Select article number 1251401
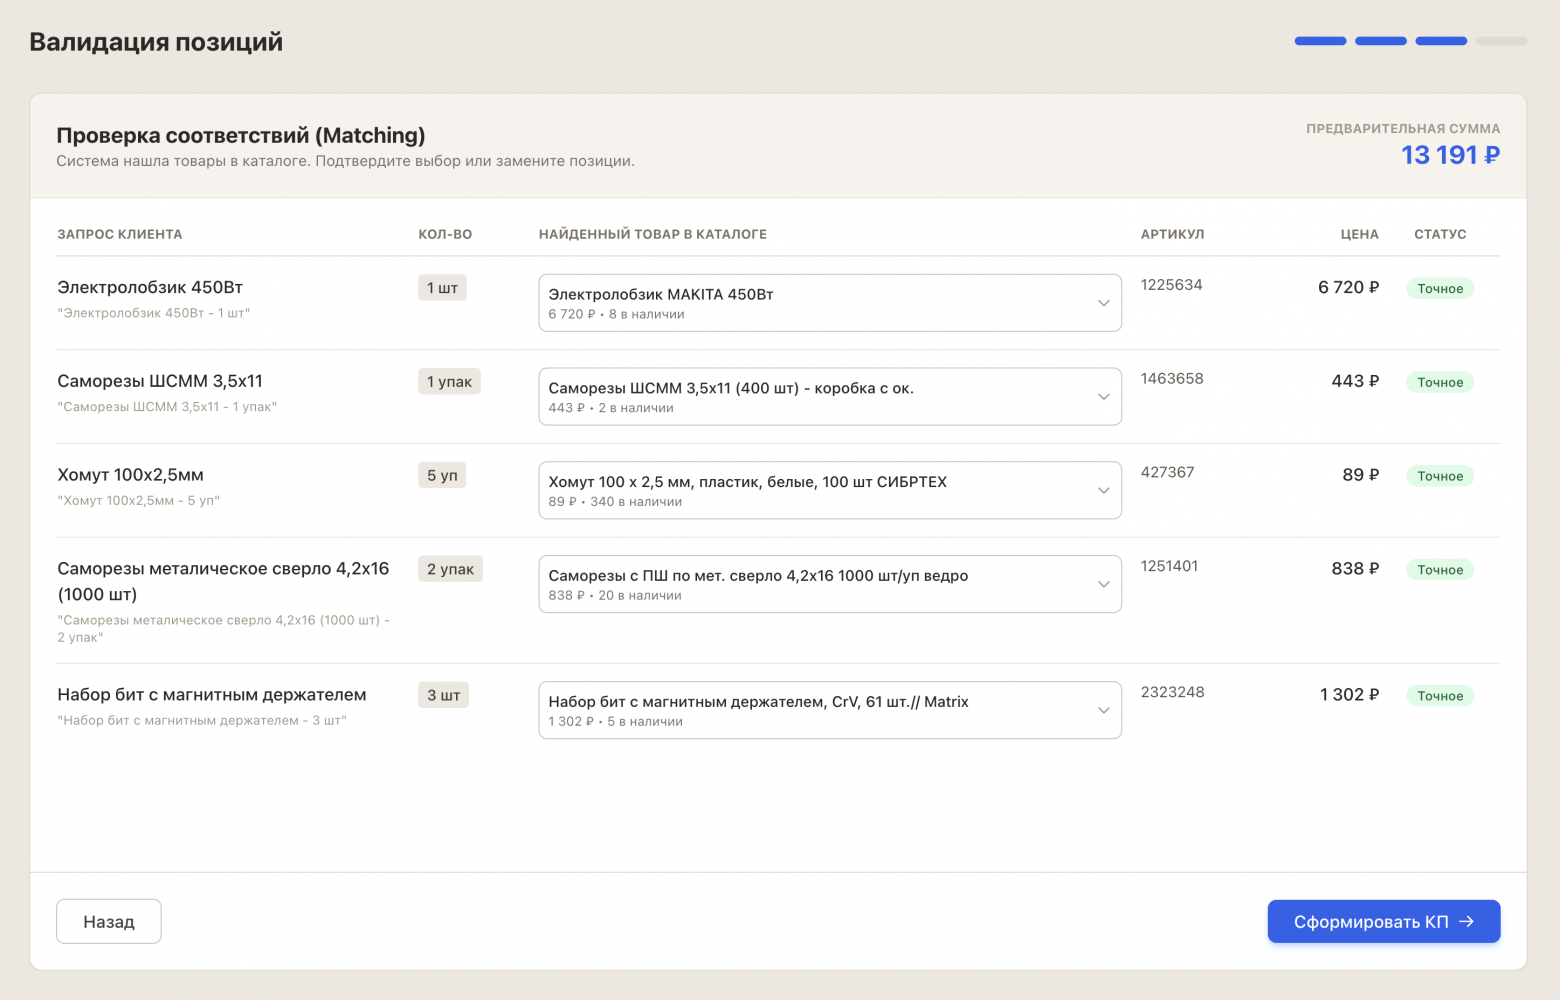 (x=1169, y=566)
